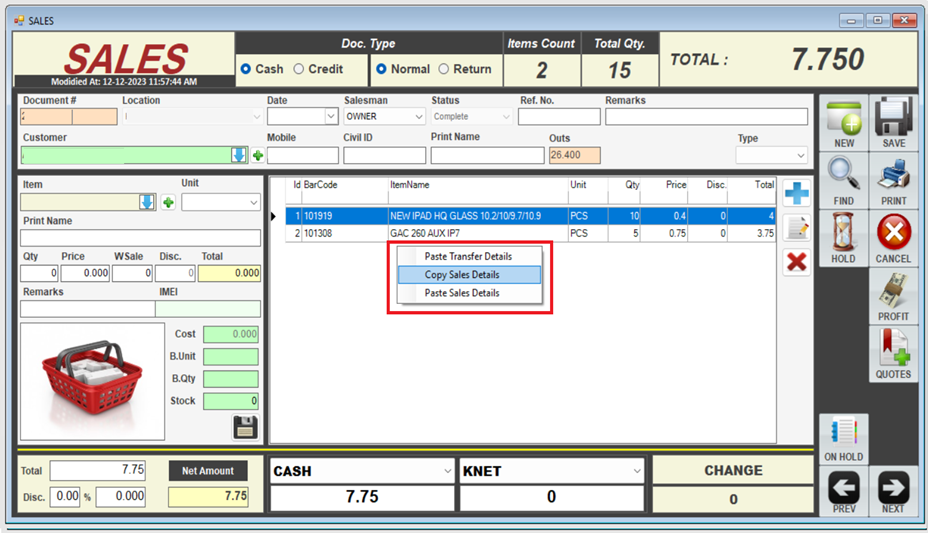Click the Net Amount button

point(208,471)
